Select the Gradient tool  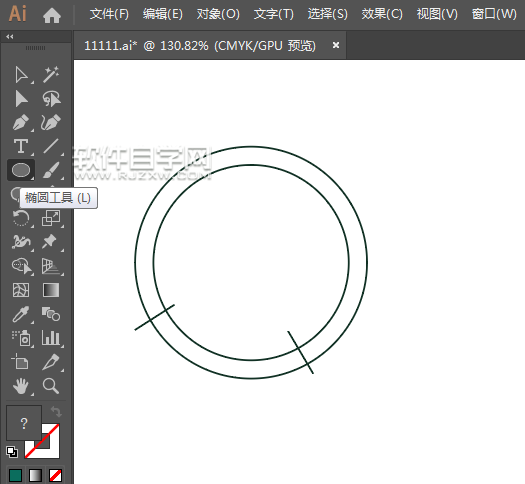click(x=51, y=290)
